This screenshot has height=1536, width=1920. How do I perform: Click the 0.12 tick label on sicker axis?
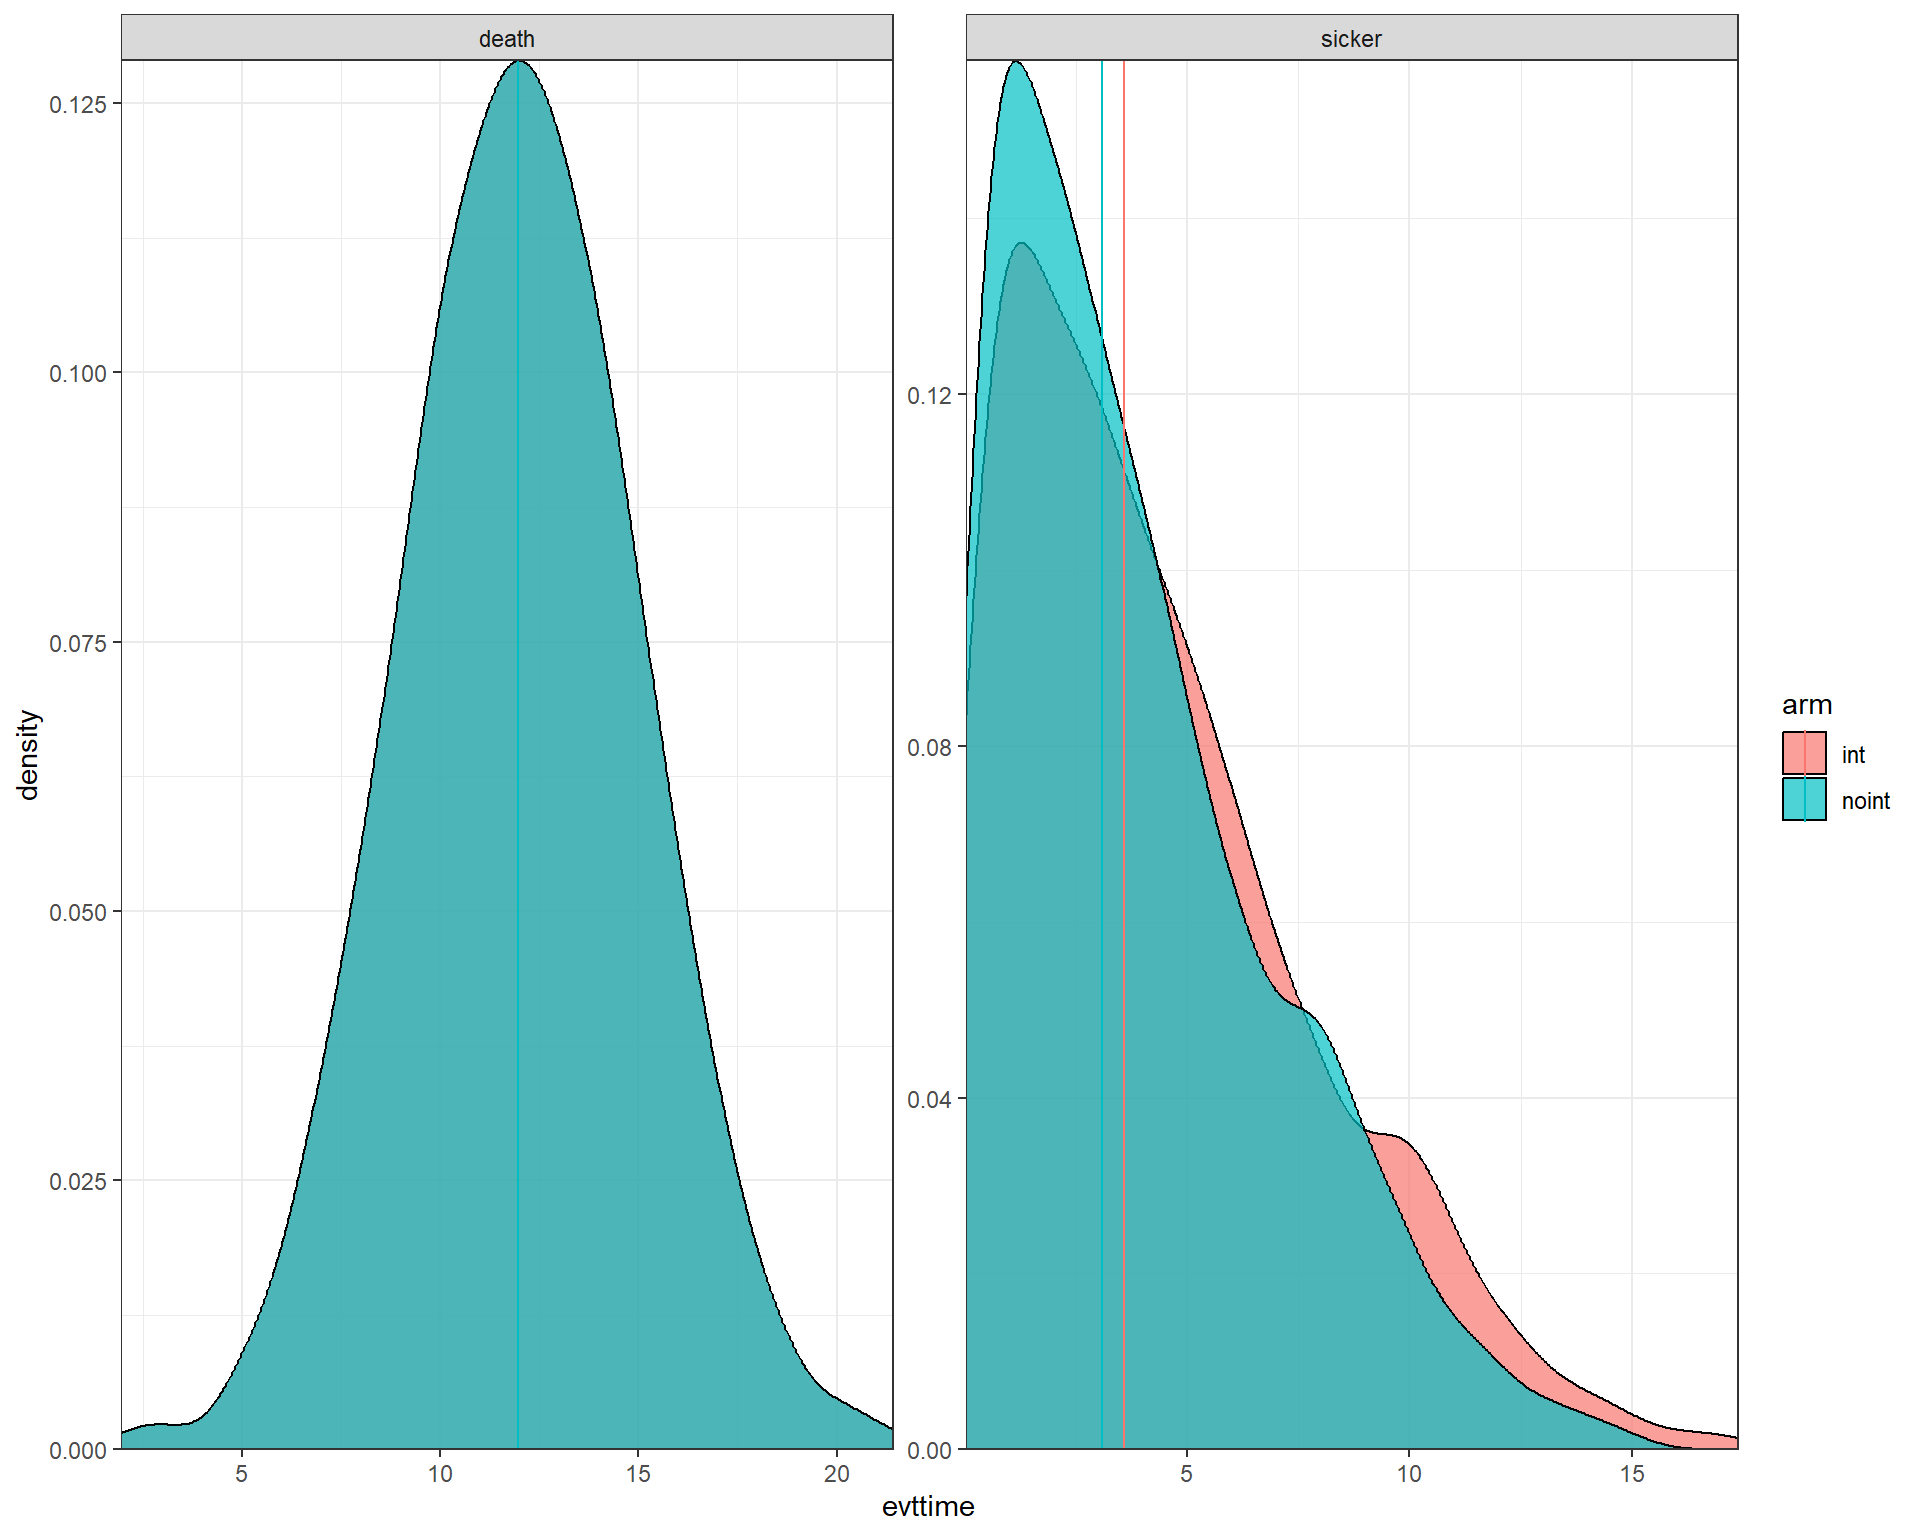[929, 396]
